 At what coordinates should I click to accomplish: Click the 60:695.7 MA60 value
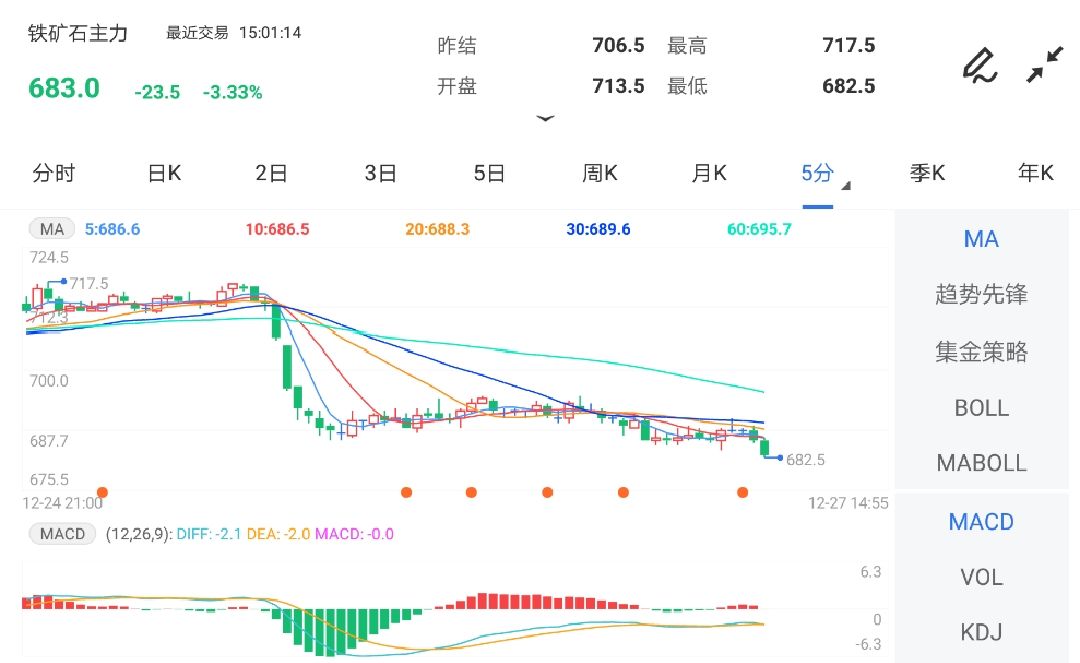click(760, 229)
